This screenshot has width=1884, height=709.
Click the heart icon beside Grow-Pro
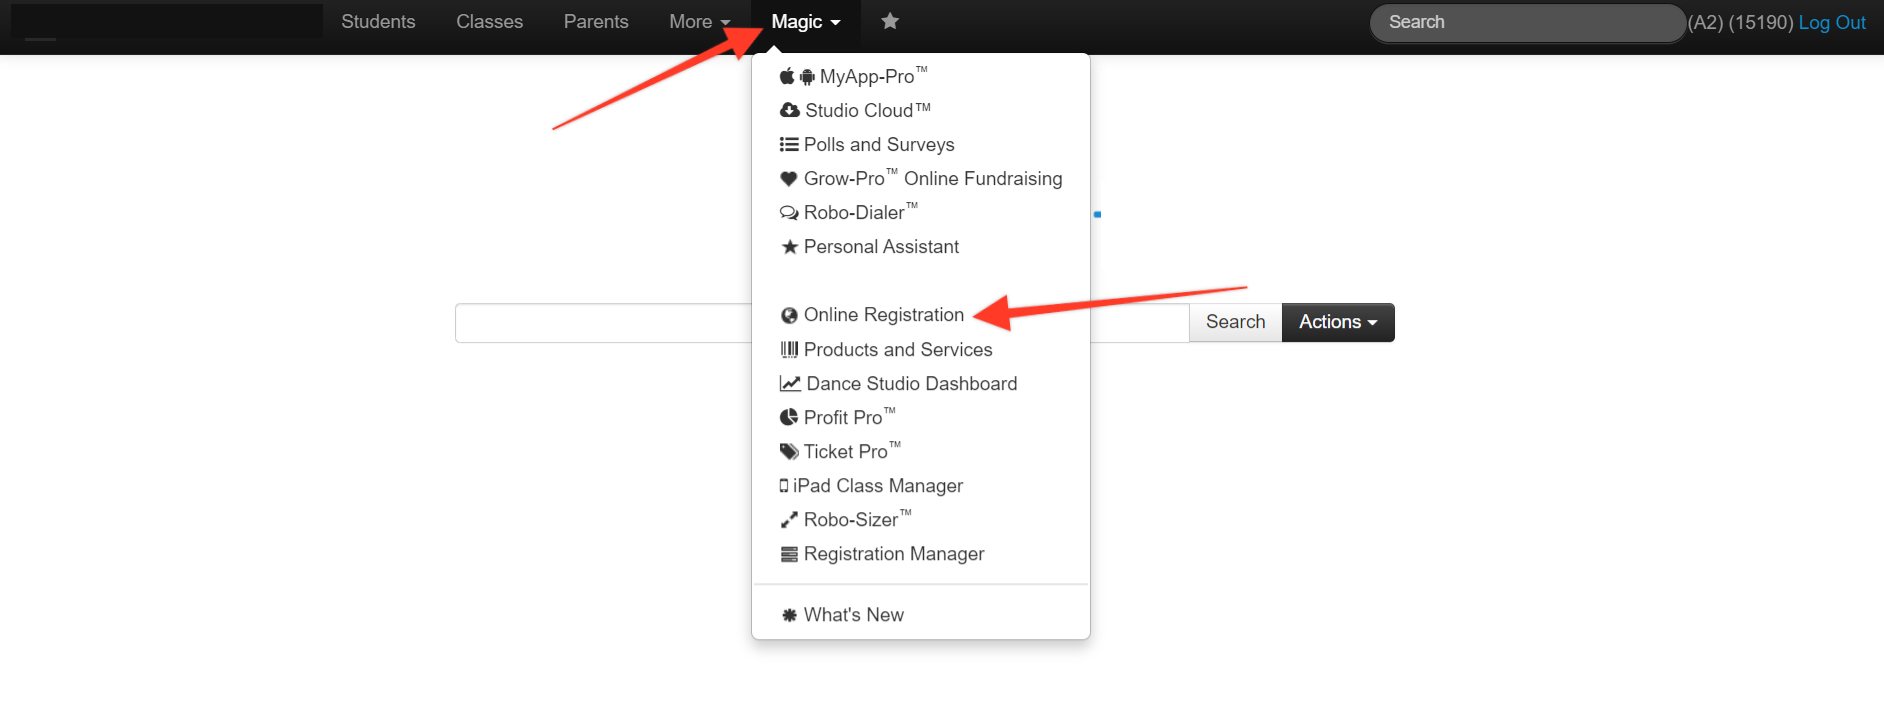click(789, 179)
